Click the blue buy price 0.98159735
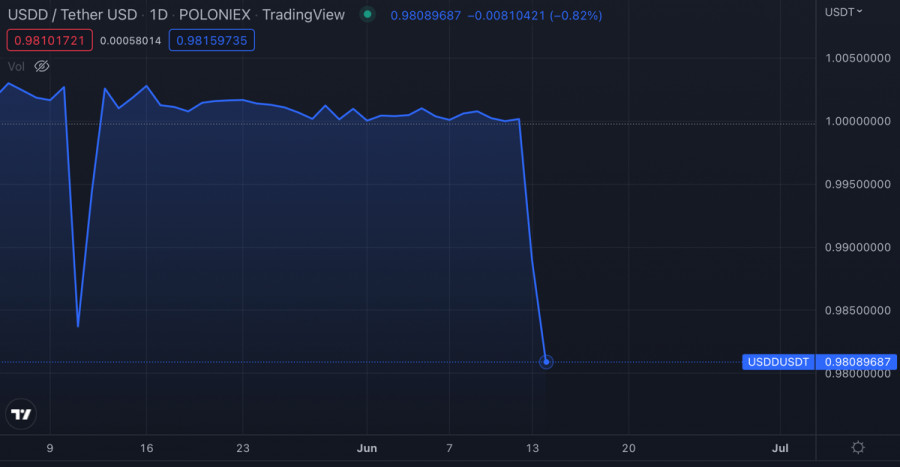Screen dimensions: 900x467 tap(212, 40)
